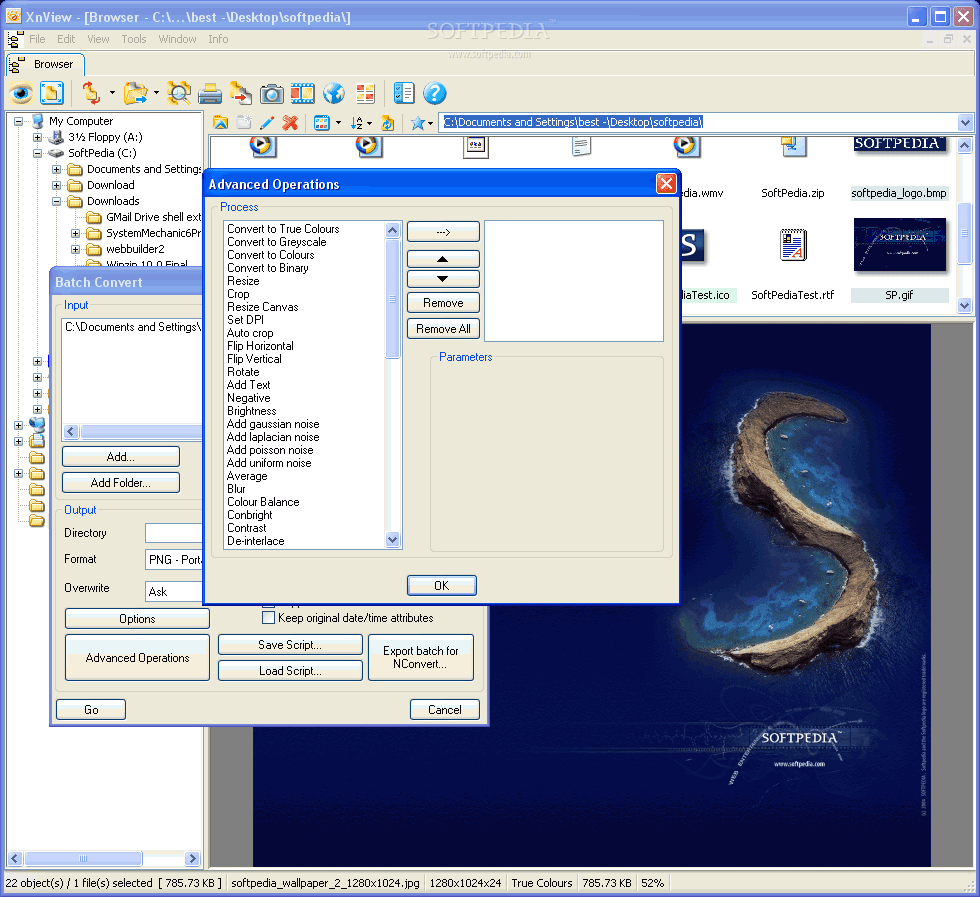Click the Rotate (JPEG lossless transform) icon

(91, 94)
